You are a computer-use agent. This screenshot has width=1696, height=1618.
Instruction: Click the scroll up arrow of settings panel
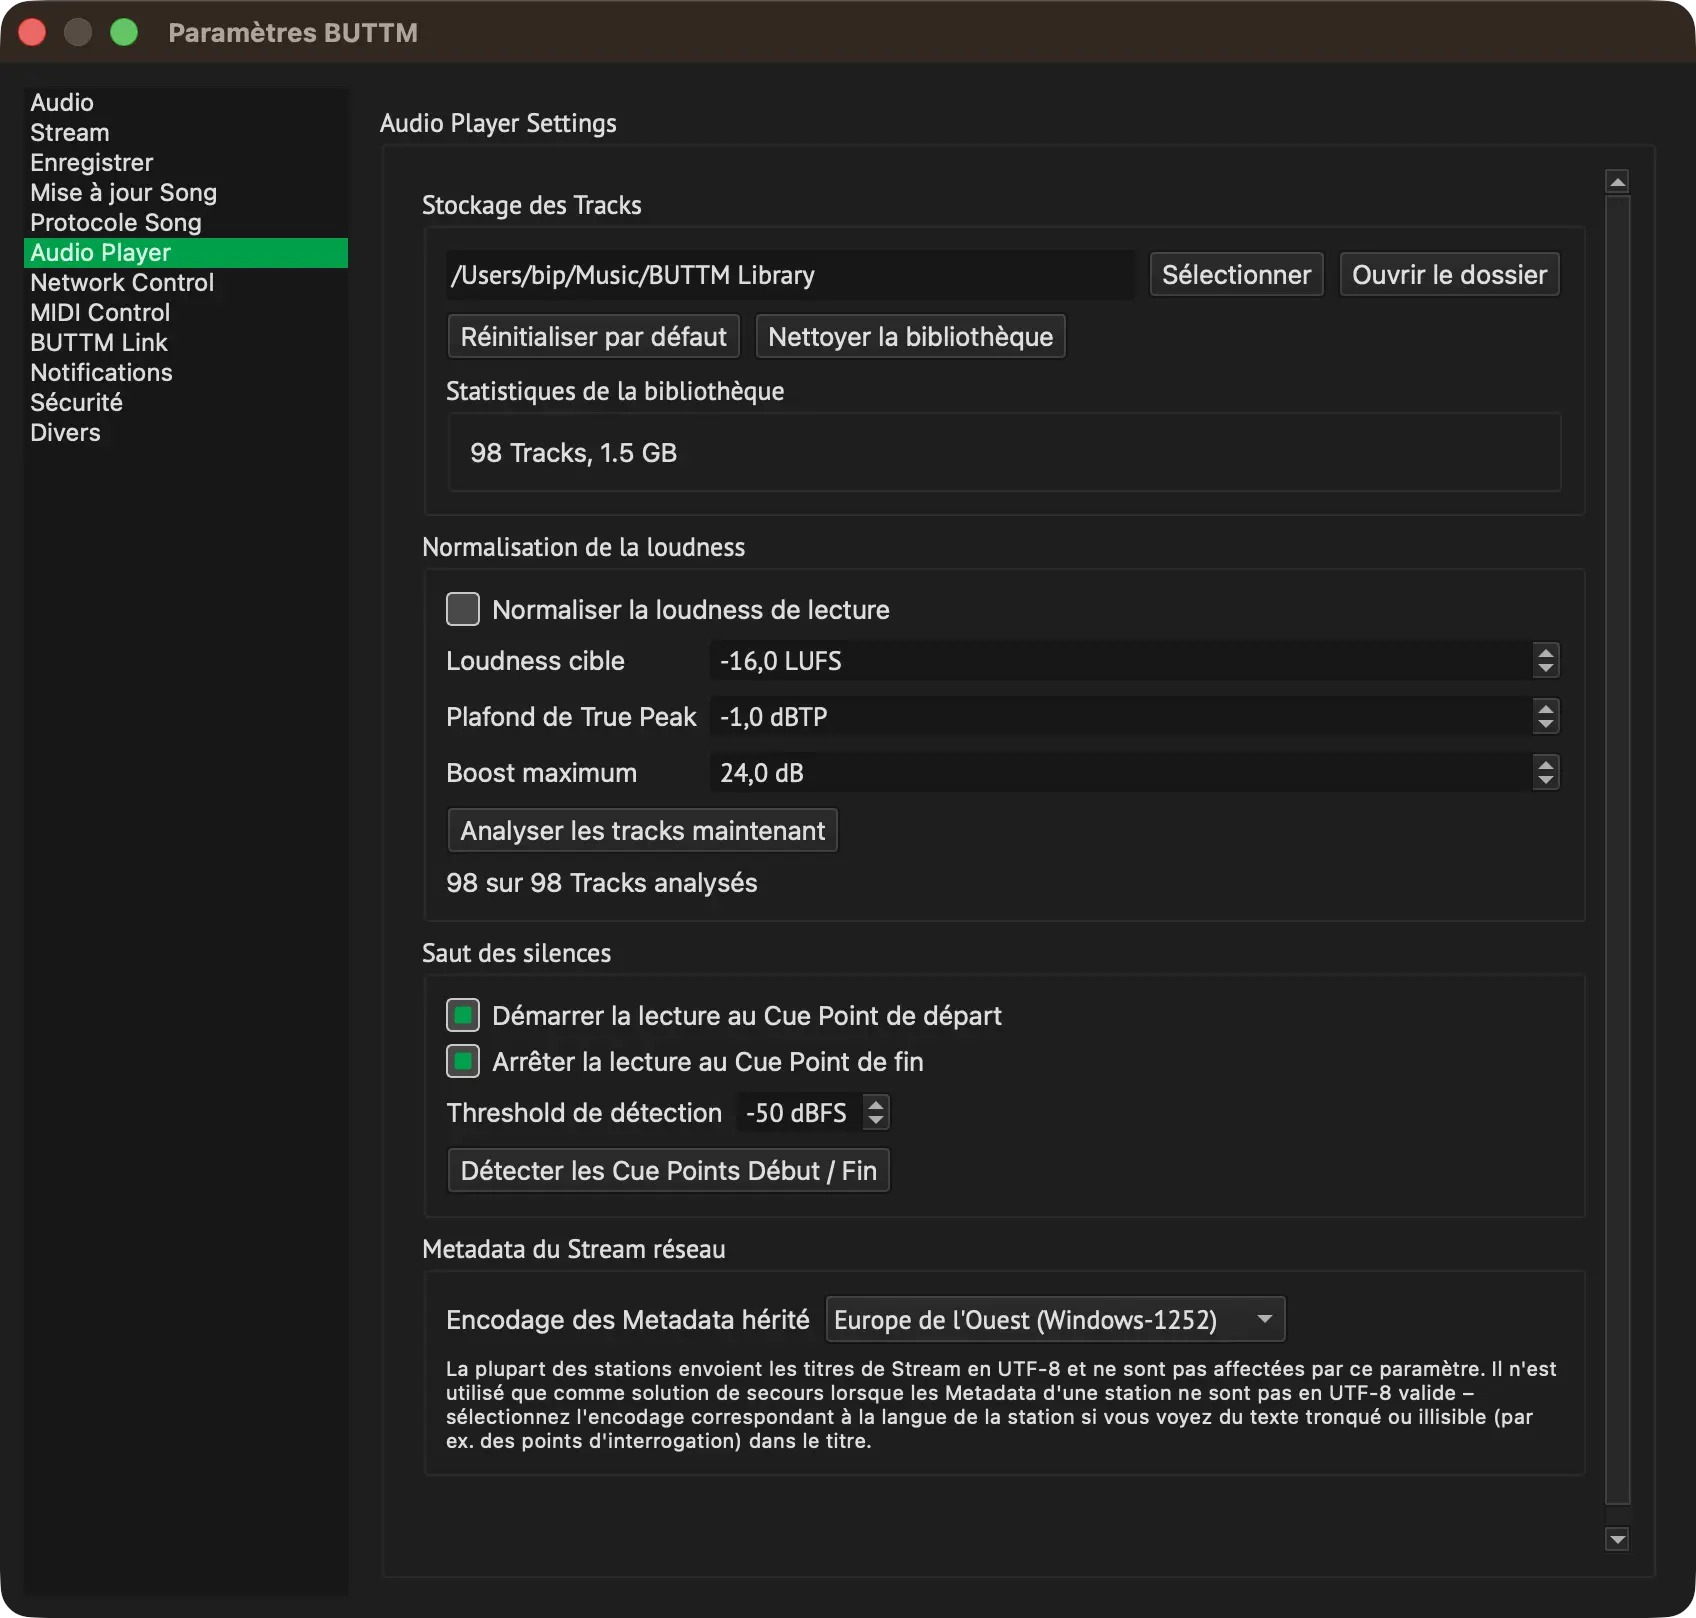[1617, 181]
